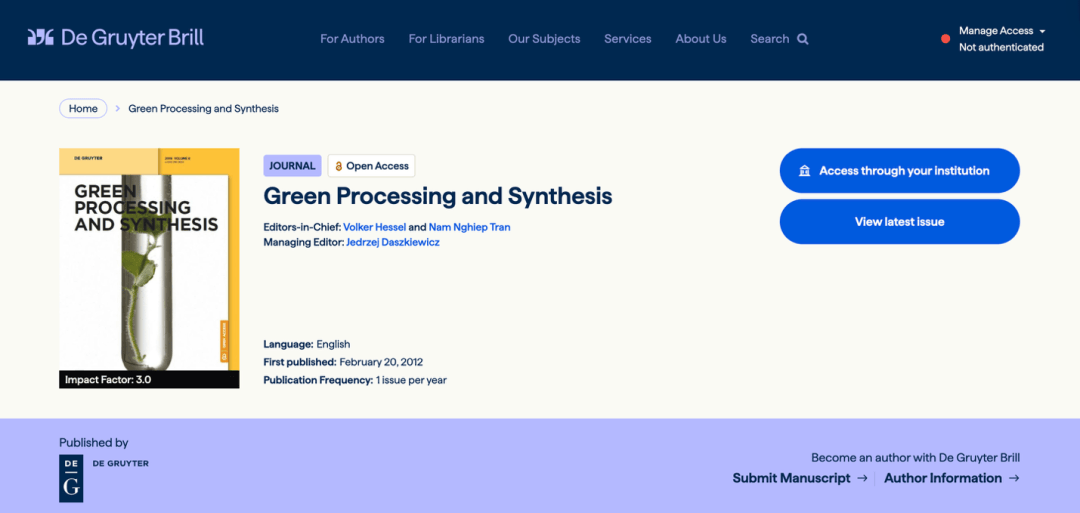The width and height of the screenshot is (1080, 513).
Task: Click the De Gruyter publisher logo
Action: pyautogui.click(x=71, y=478)
